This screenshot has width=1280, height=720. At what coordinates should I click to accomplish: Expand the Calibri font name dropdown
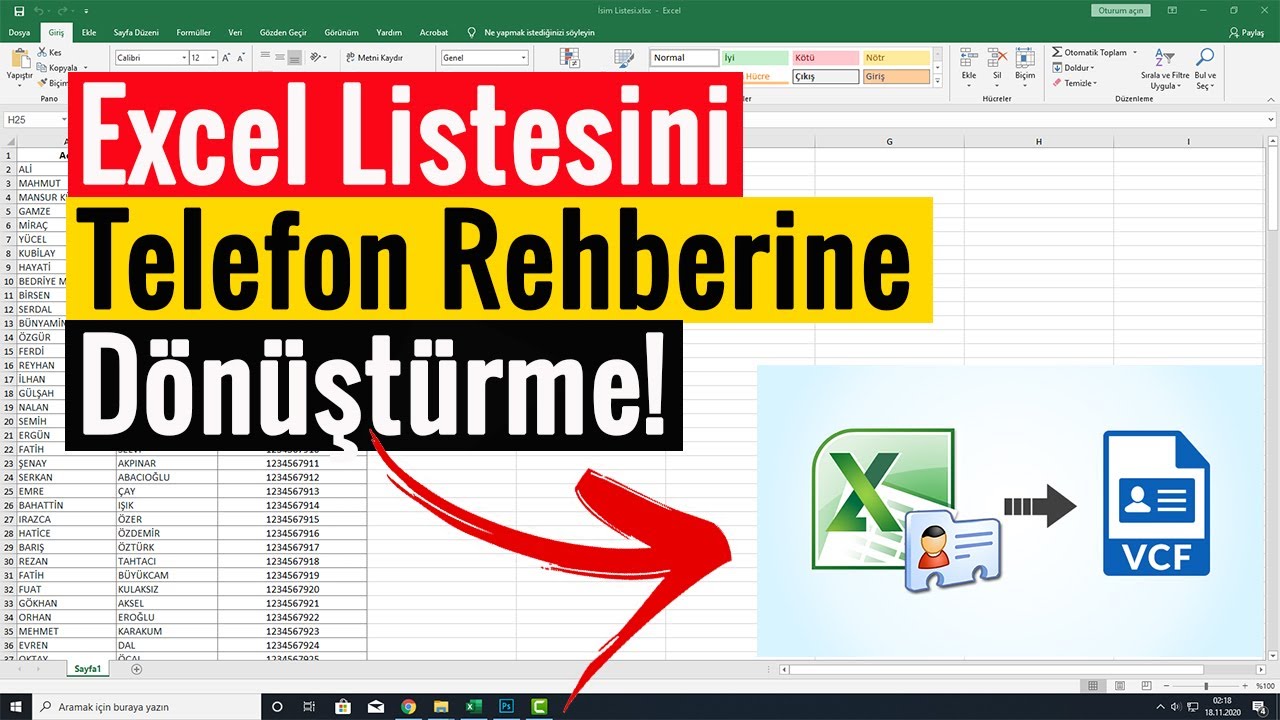point(184,58)
